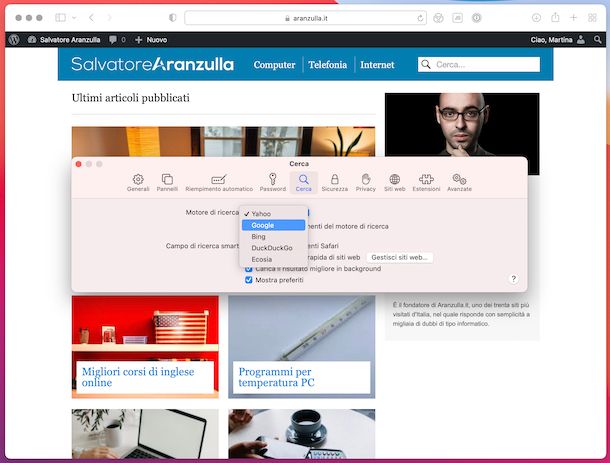Click Safari sidebar toggle icon
The image size is (610, 463).
pyautogui.click(x=60, y=18)
